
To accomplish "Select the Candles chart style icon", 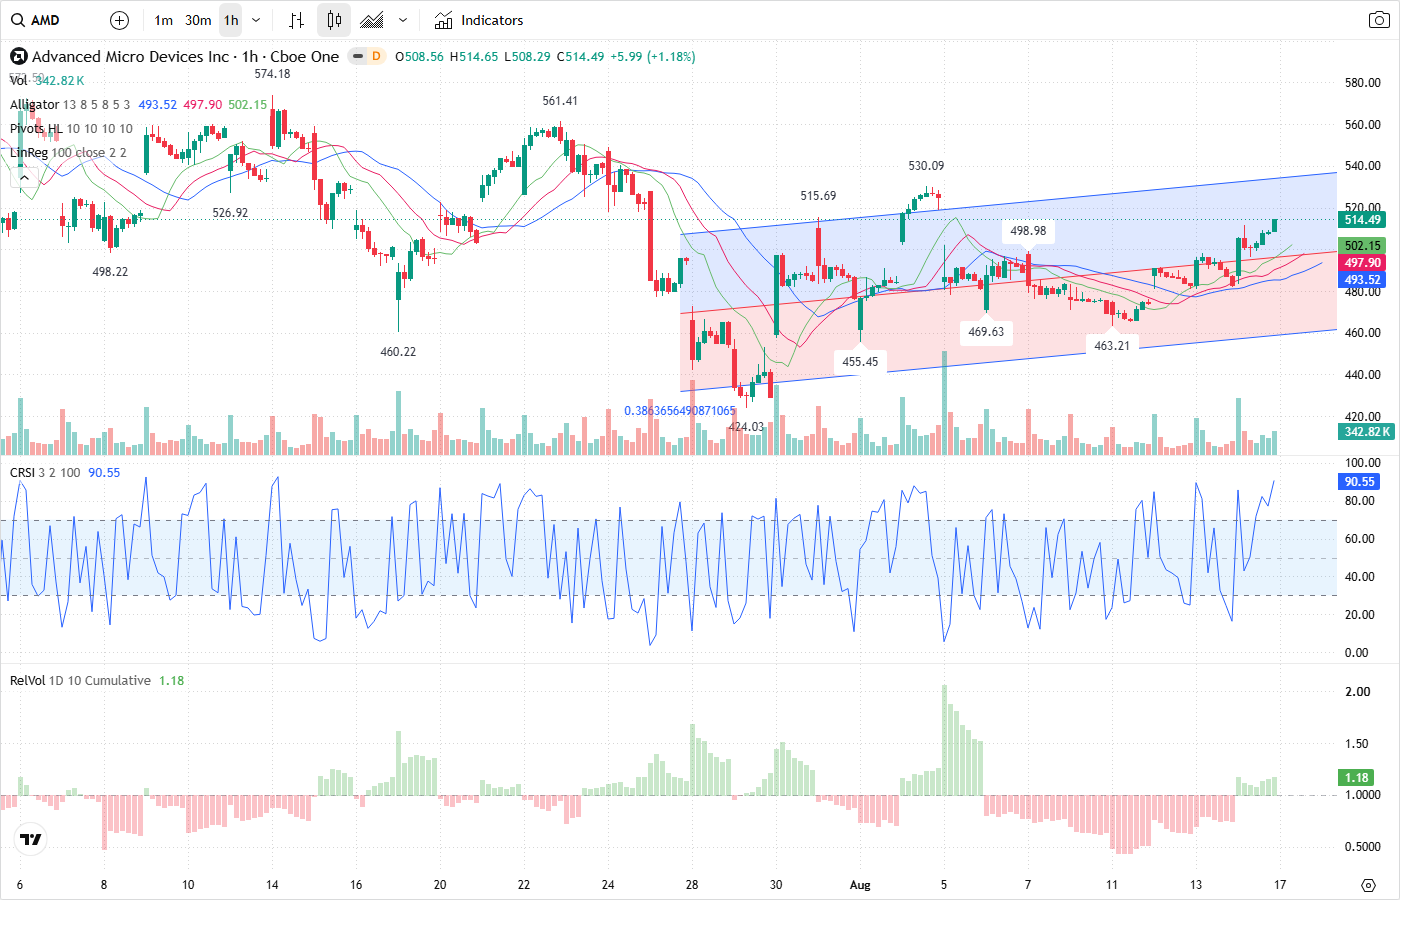I will point(334,20).
